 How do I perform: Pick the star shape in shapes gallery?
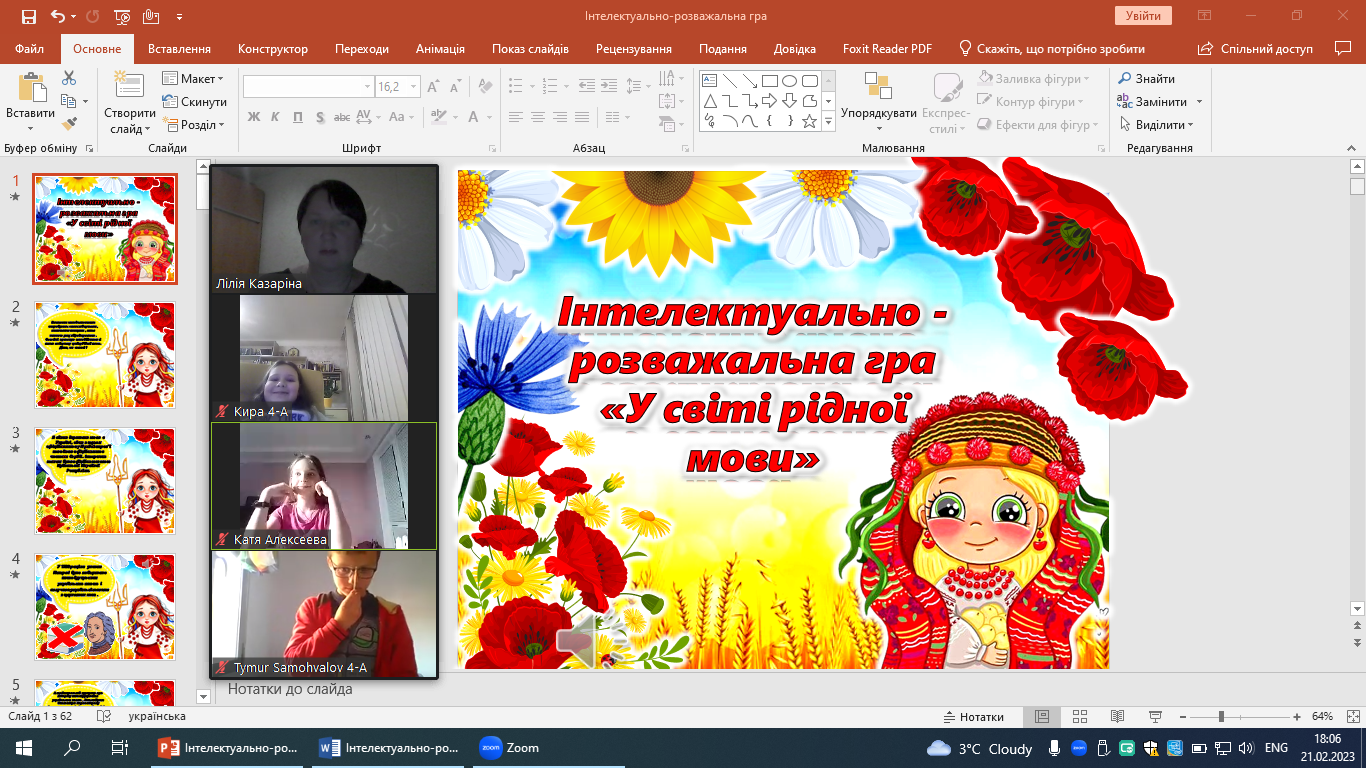[x=809, y=121]
